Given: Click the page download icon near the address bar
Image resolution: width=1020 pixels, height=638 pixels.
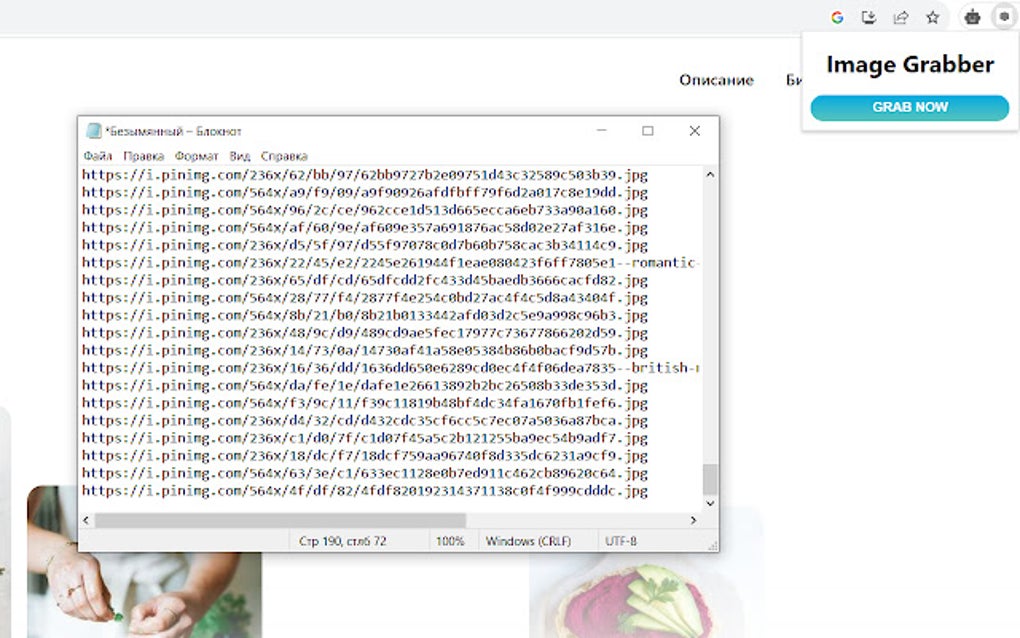Looking at the screenshot, I should [x=870, y=16].
